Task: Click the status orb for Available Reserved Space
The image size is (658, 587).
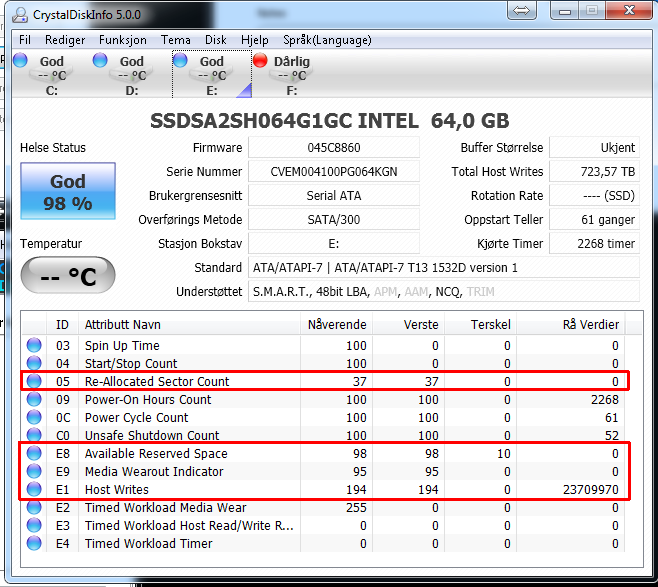Action: pyautogui.click(x=34, y=453)
